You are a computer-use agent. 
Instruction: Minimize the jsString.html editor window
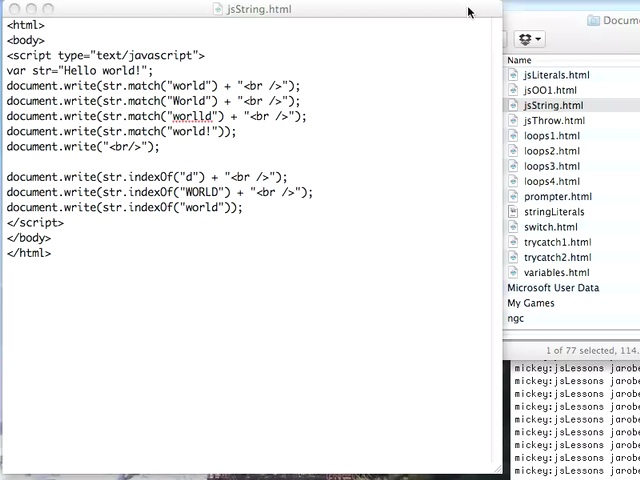31,9
